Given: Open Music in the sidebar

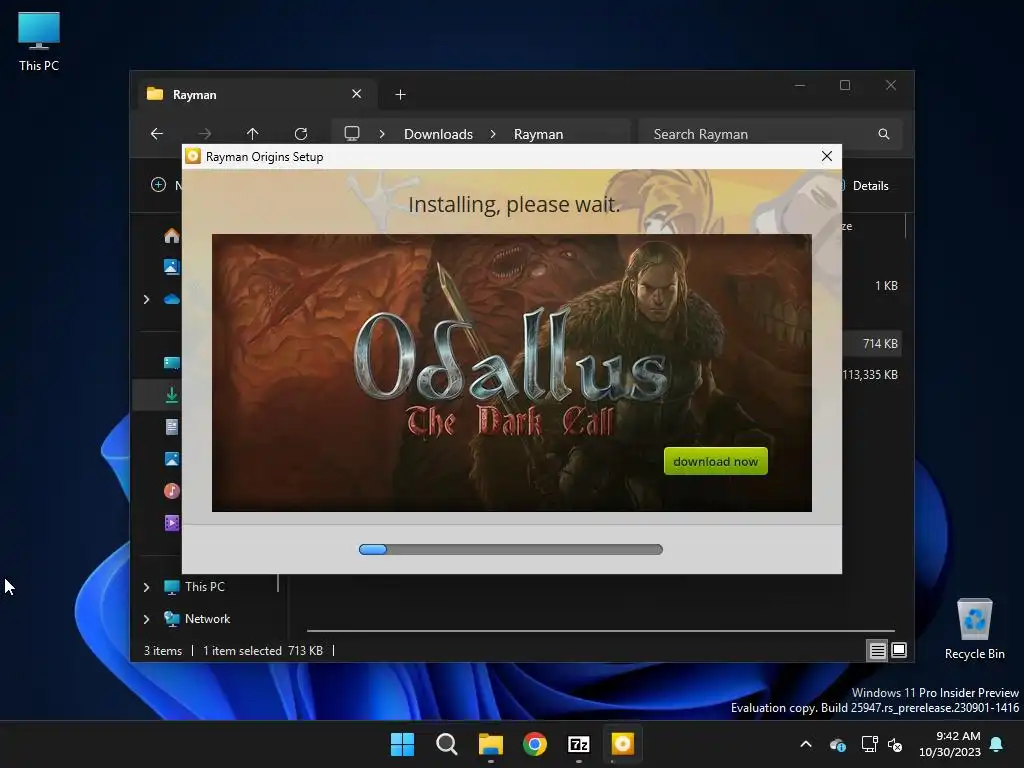Looking at the screenshot, I should tap(172, 490).
